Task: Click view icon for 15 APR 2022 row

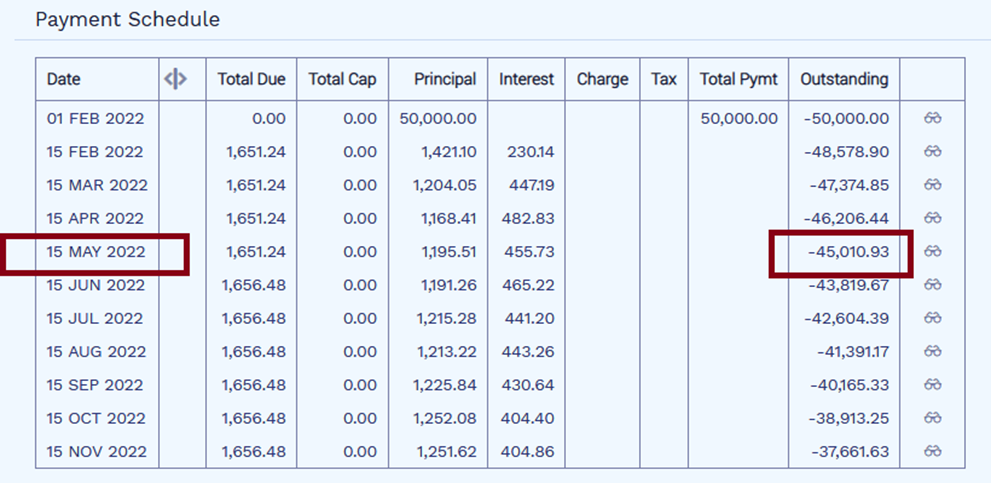Action: click(932, 218)
